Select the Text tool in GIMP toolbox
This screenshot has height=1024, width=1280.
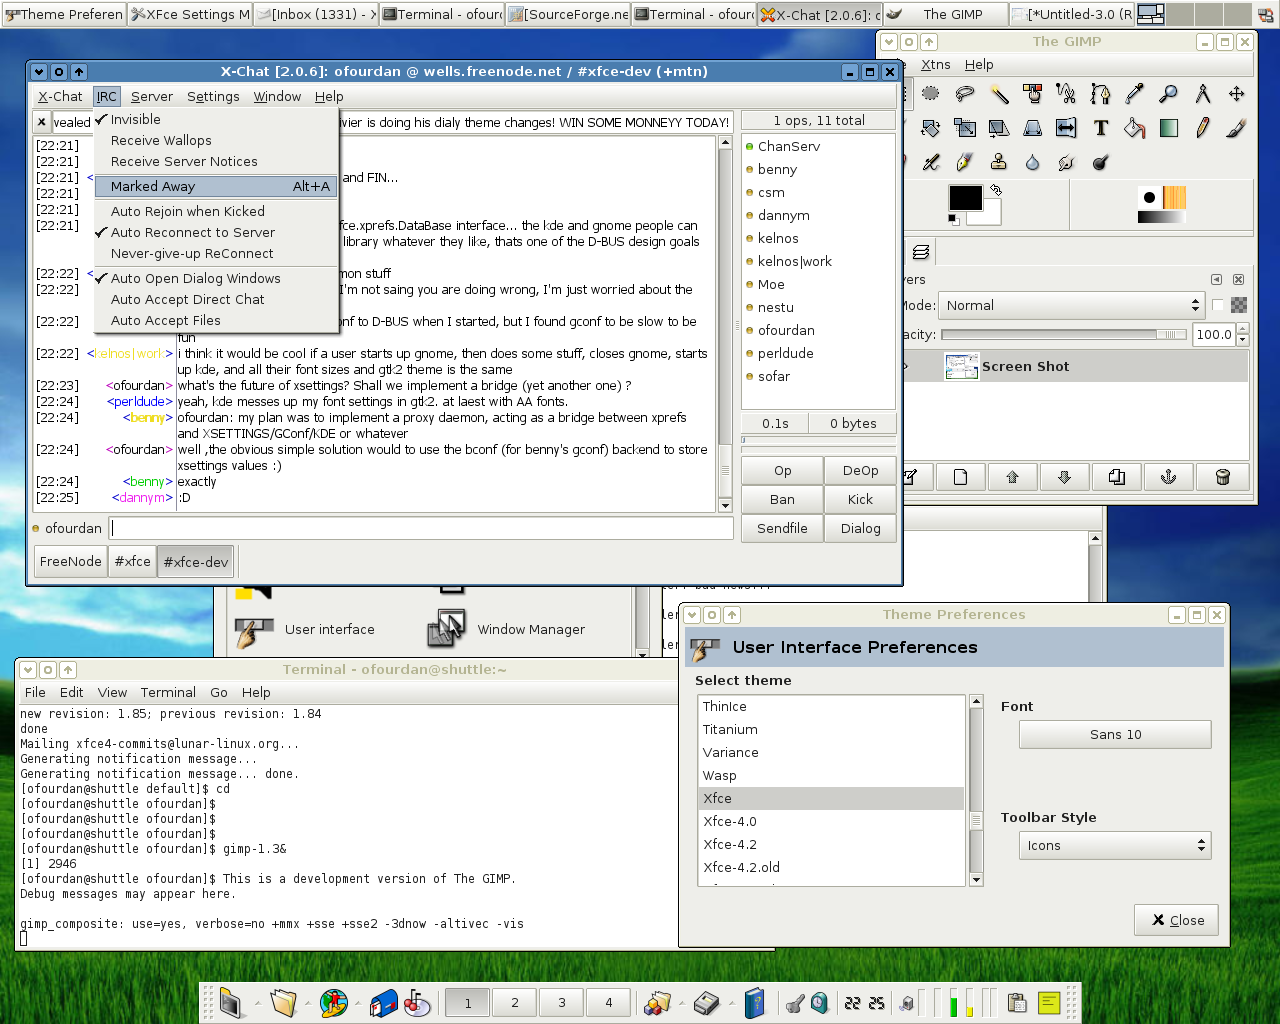point(1101,128)
